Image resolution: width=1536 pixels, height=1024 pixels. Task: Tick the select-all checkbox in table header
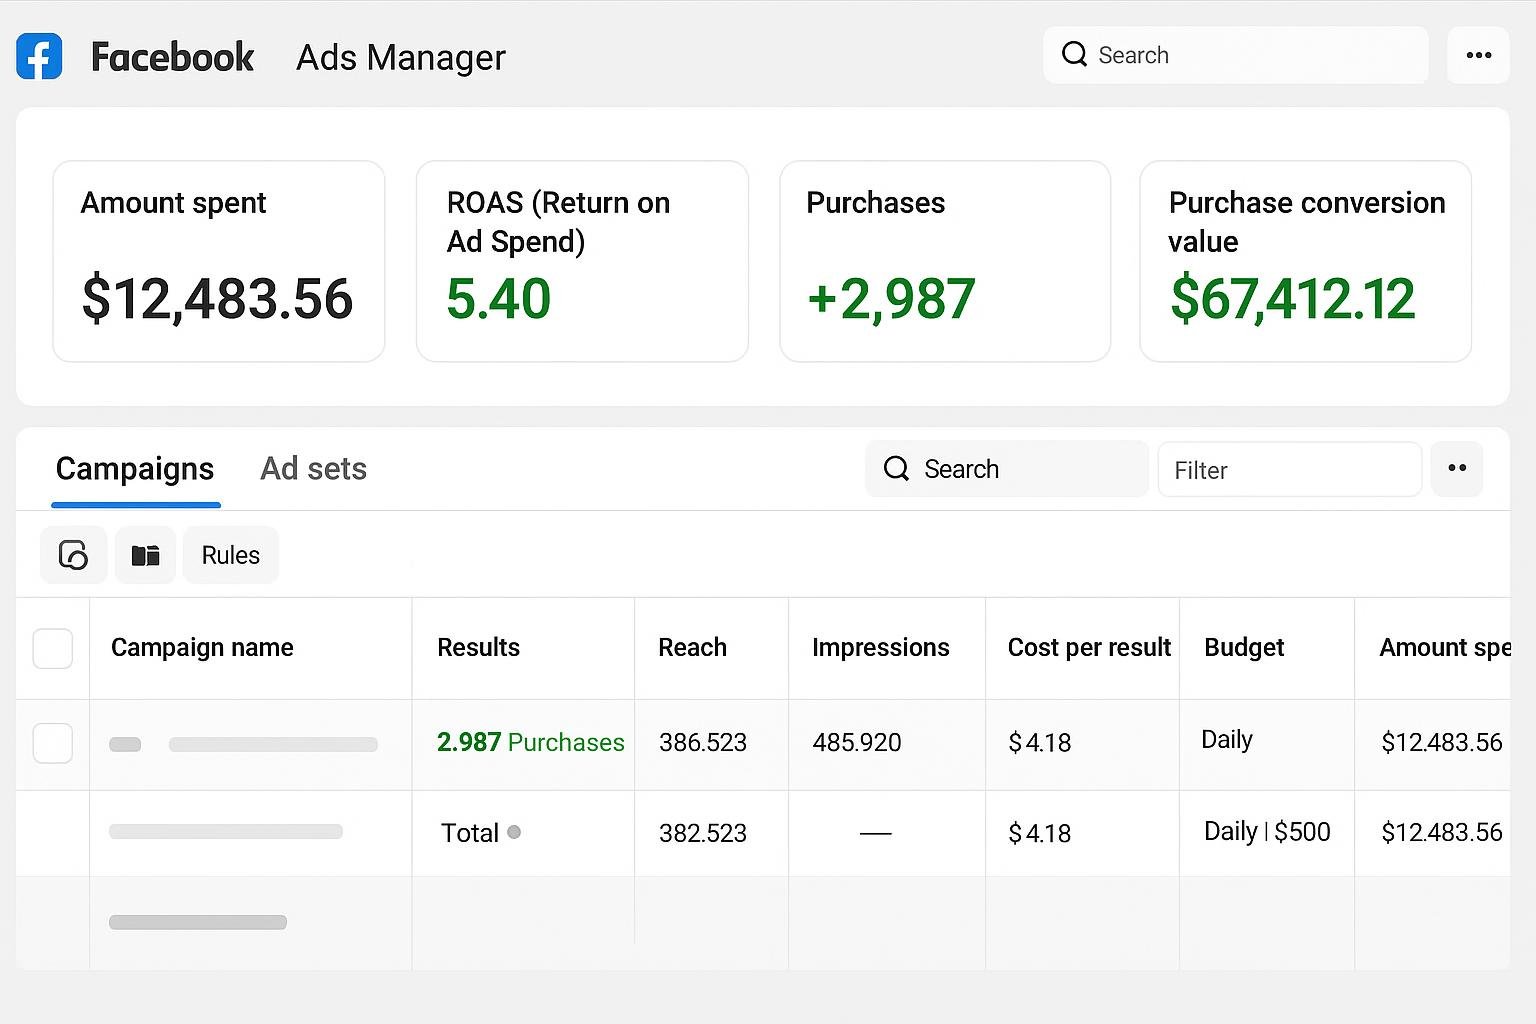click(x=53, y=648)
